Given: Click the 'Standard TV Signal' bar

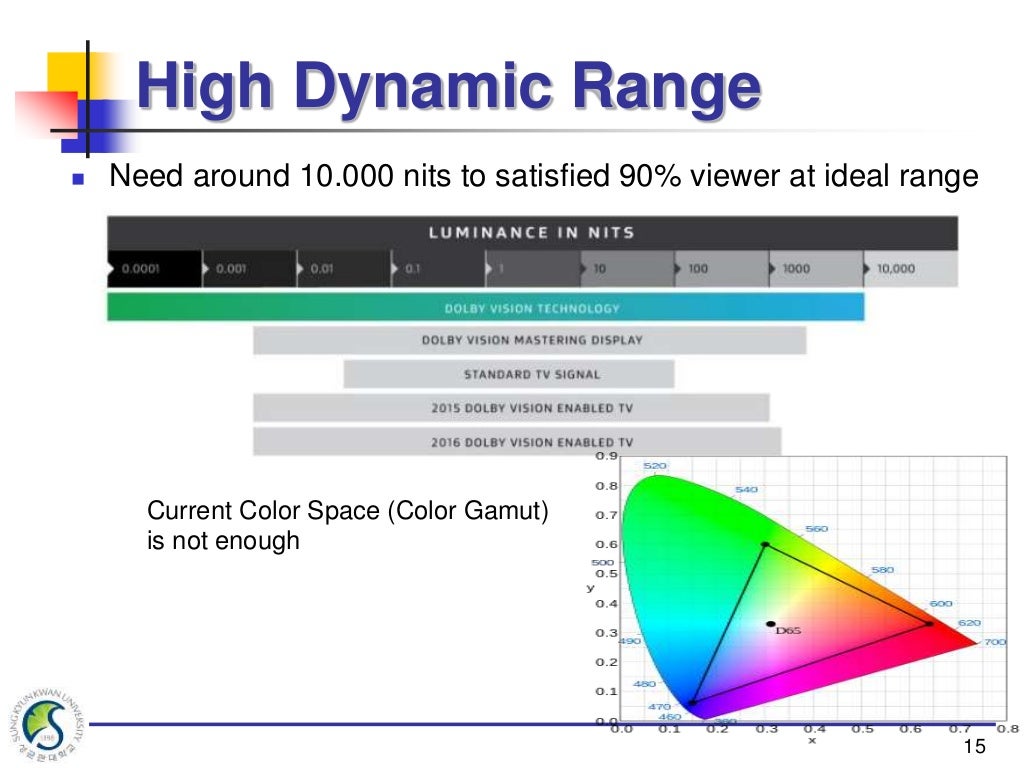Looking at the screenshot, I should pos(509,374).
